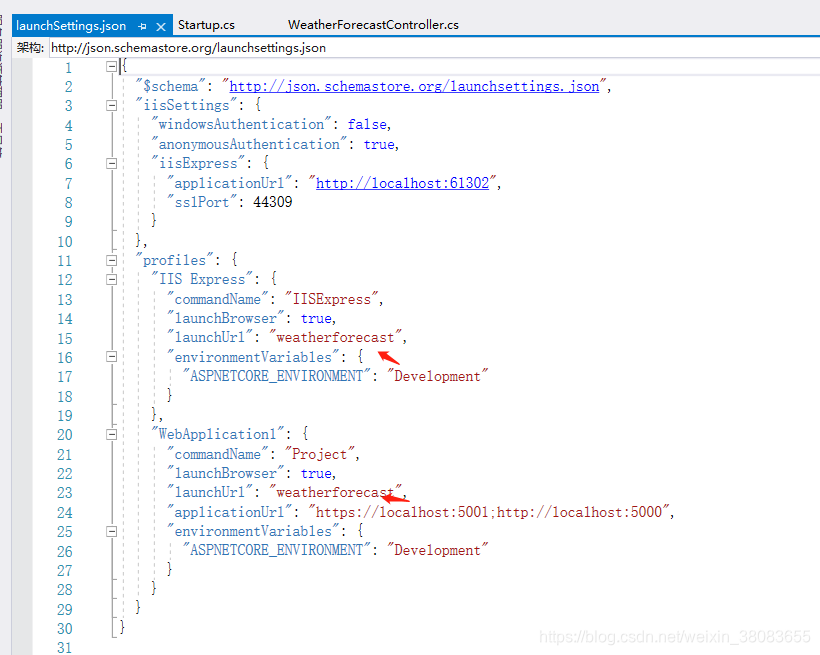Click the "applicationUrl" key on line 7
This screenshot has width=820, height=655.
(229, 183)
